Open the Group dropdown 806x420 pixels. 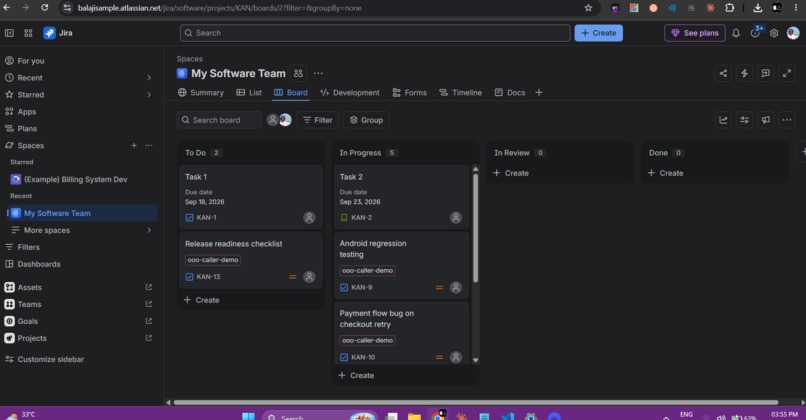(367, 120)
